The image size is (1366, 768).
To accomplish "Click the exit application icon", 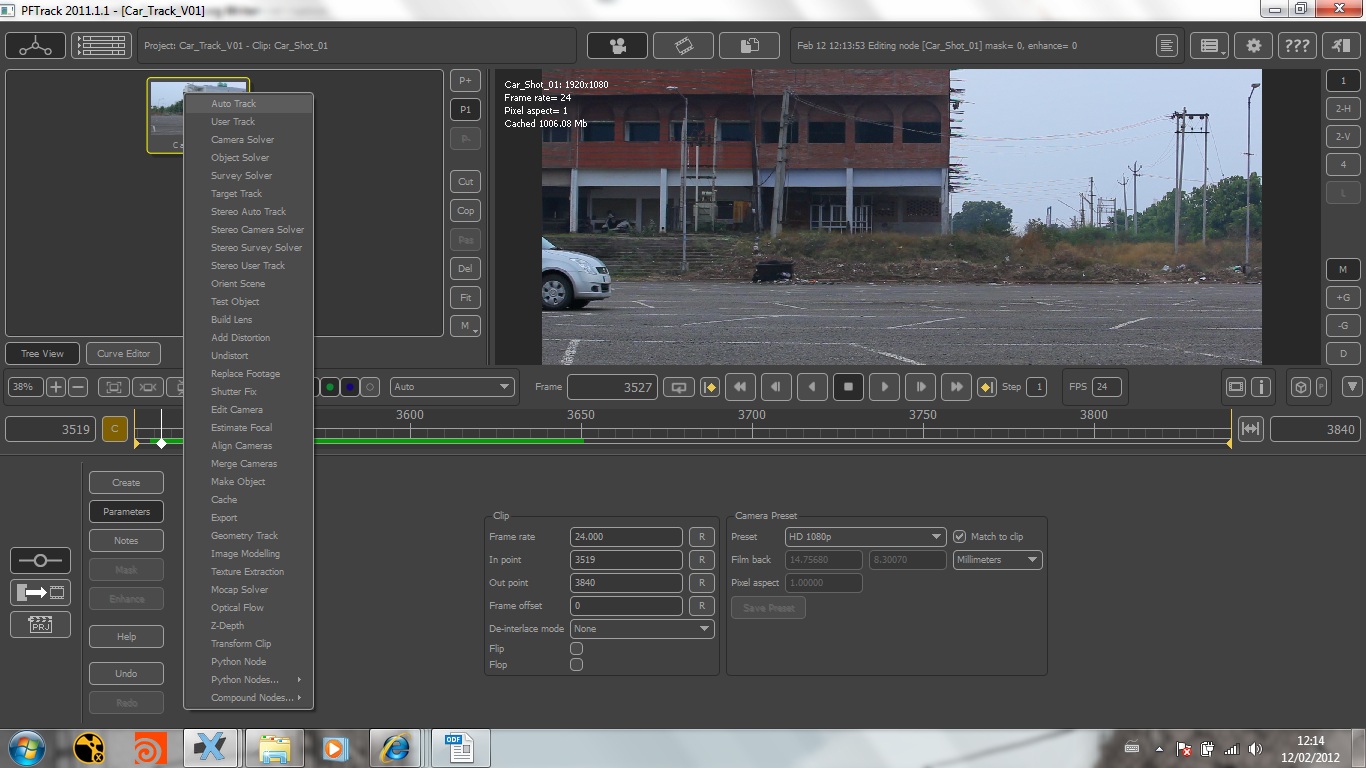I will click(x=1341, y=45).
